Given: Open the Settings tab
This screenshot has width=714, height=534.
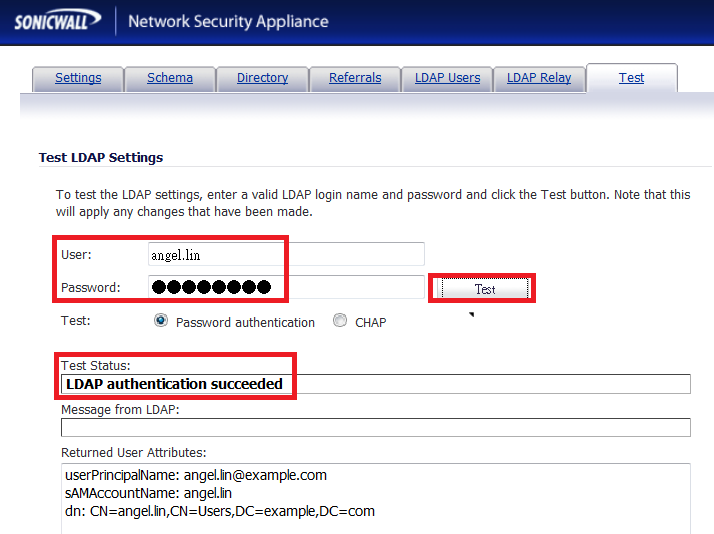Looking at the screenshot, I should point(78,78).
